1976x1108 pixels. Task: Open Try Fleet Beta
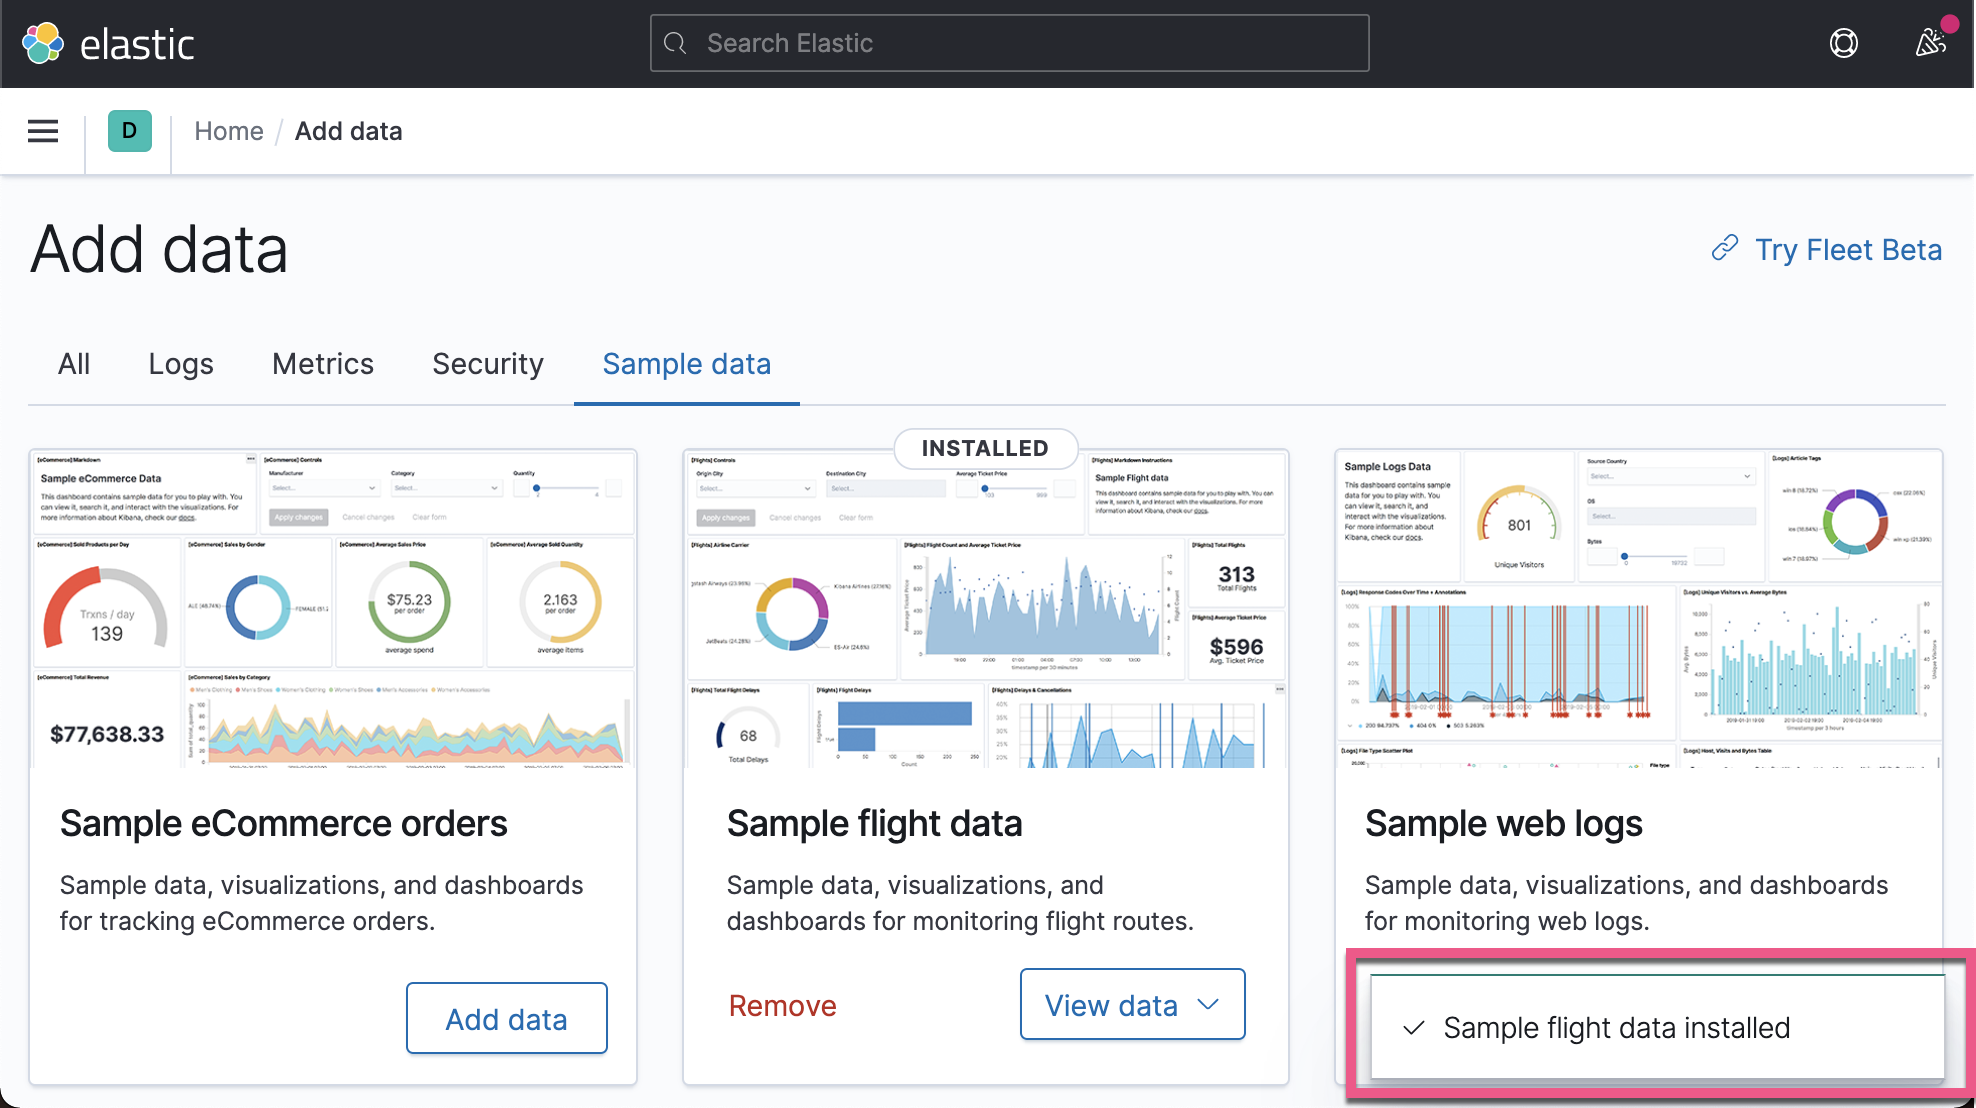(x=1848, y=249)
